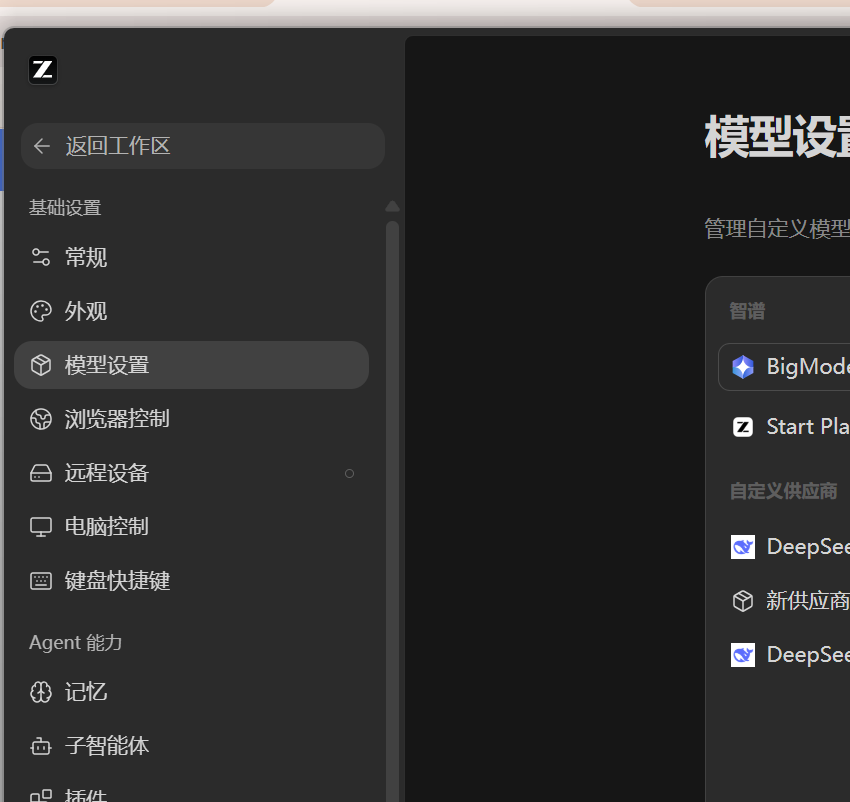Open the 记忆 settings page
This screenshot has width=850, height=802.
tap(191, 692)
